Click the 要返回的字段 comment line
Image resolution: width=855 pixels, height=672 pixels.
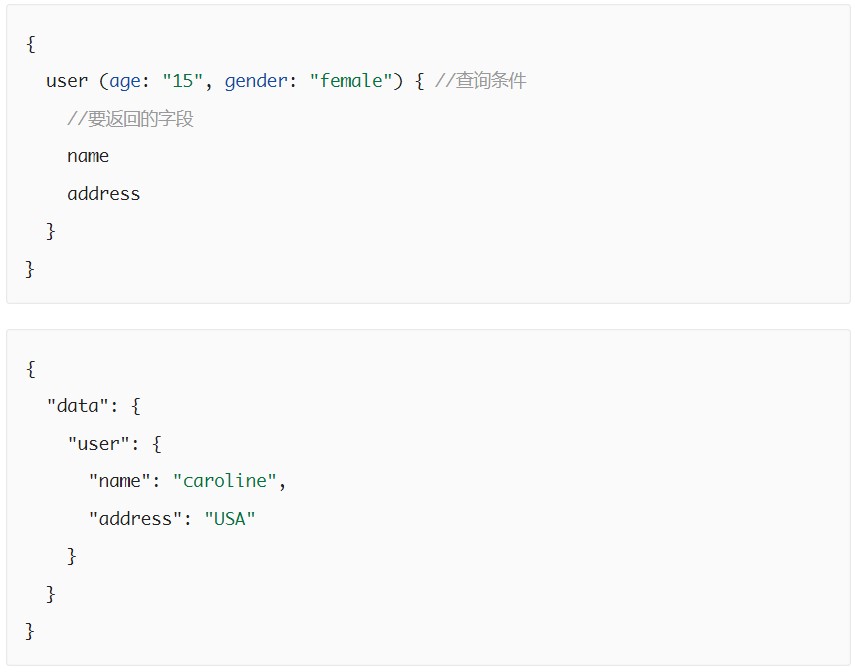pyautogui.click(x=130, y=119)
